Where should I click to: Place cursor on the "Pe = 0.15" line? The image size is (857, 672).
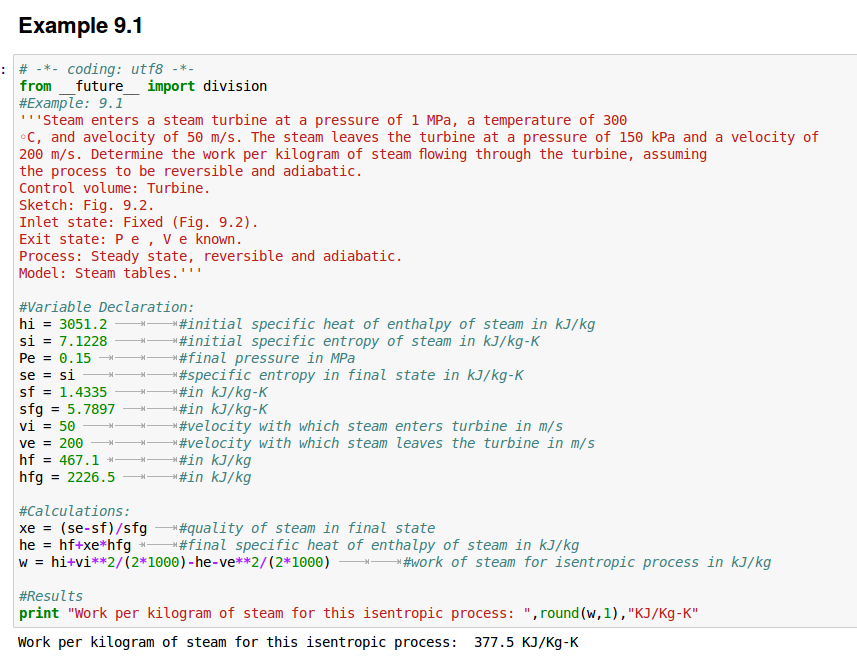(x=55, y=358)
